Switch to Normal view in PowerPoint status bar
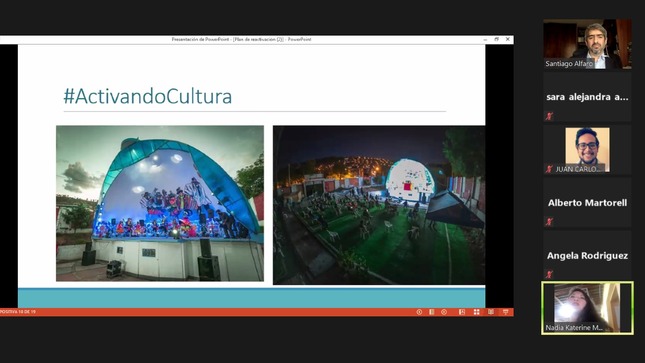This screenshot has width=645, height=363. click(462, 312)
